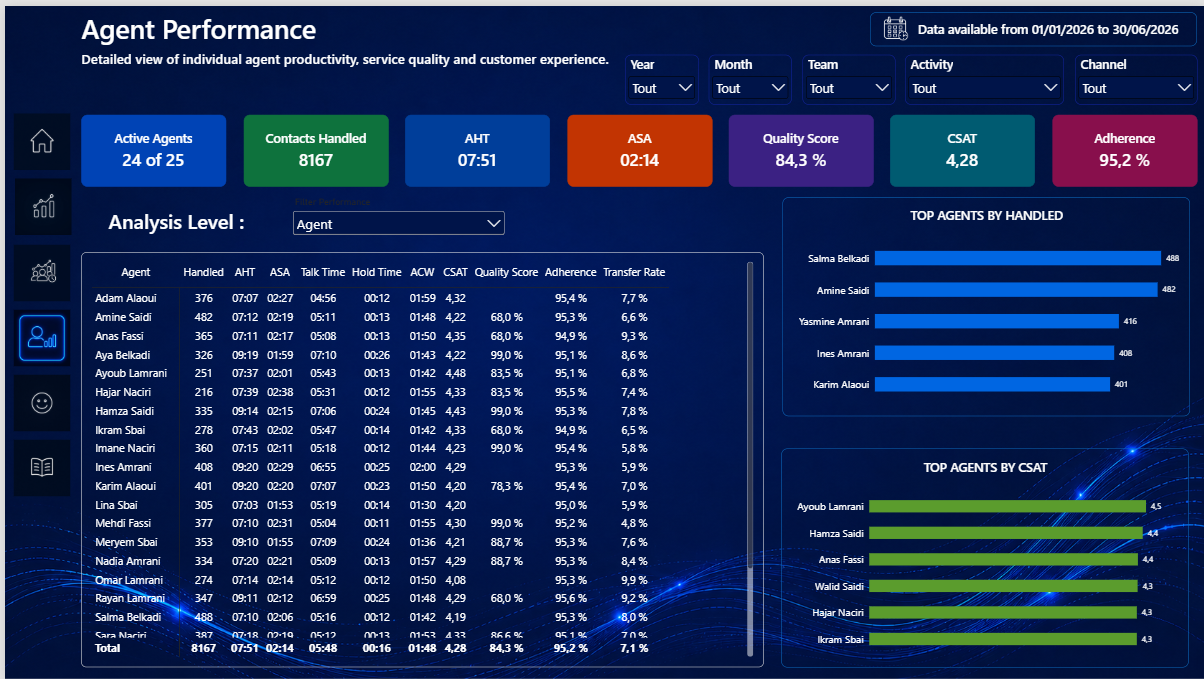Select Hajar Naciri name in table

click(125, 392)
